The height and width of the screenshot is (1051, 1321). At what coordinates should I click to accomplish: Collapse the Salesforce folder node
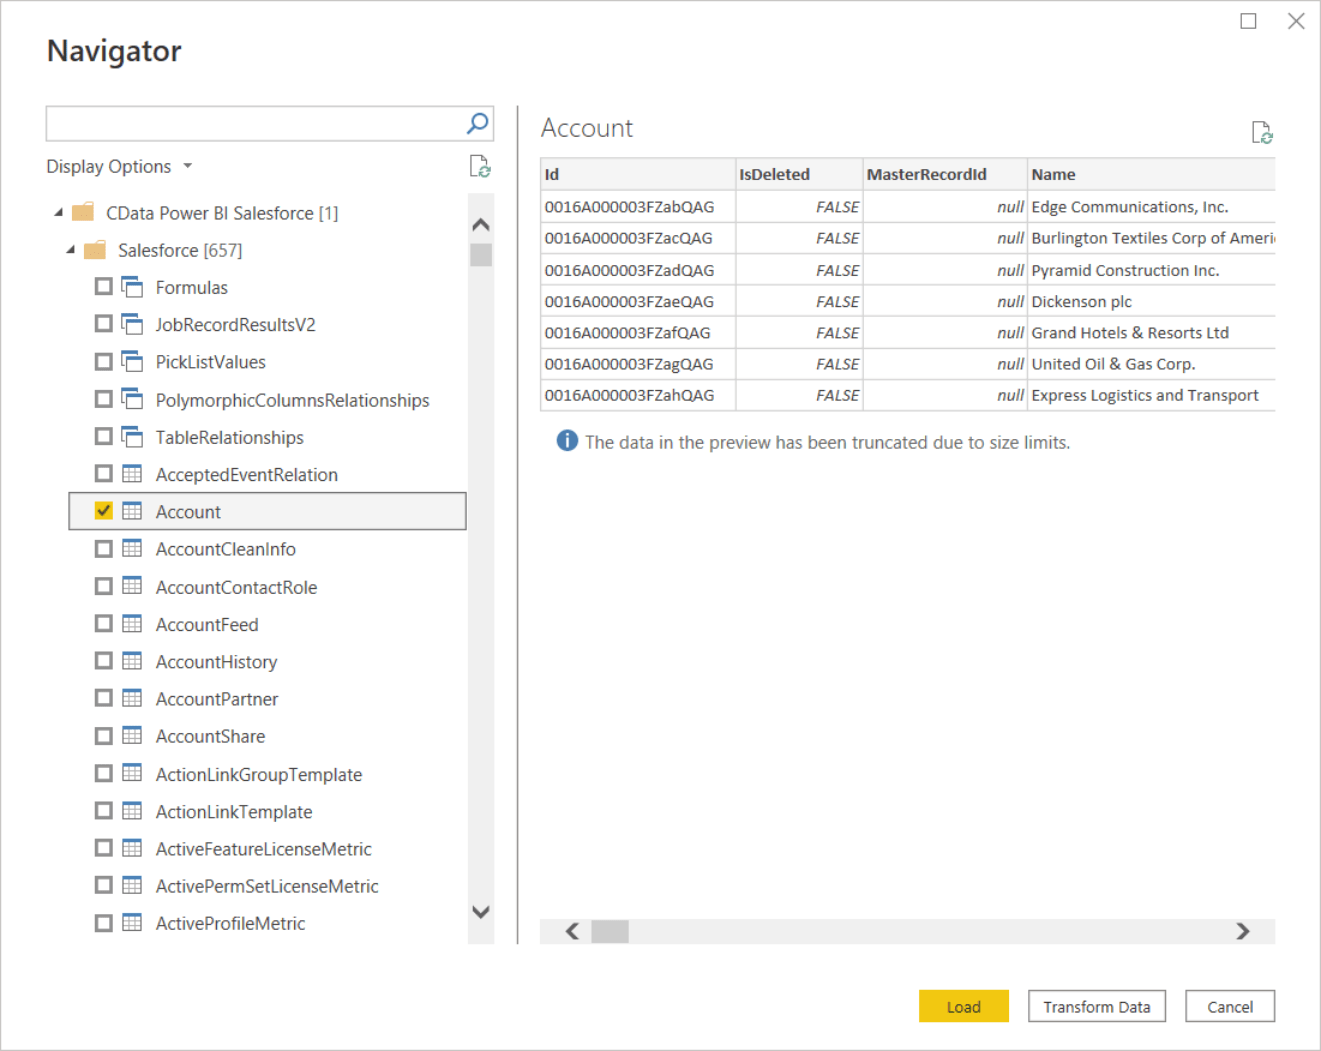pyautogui.click(x=70, y=249)
